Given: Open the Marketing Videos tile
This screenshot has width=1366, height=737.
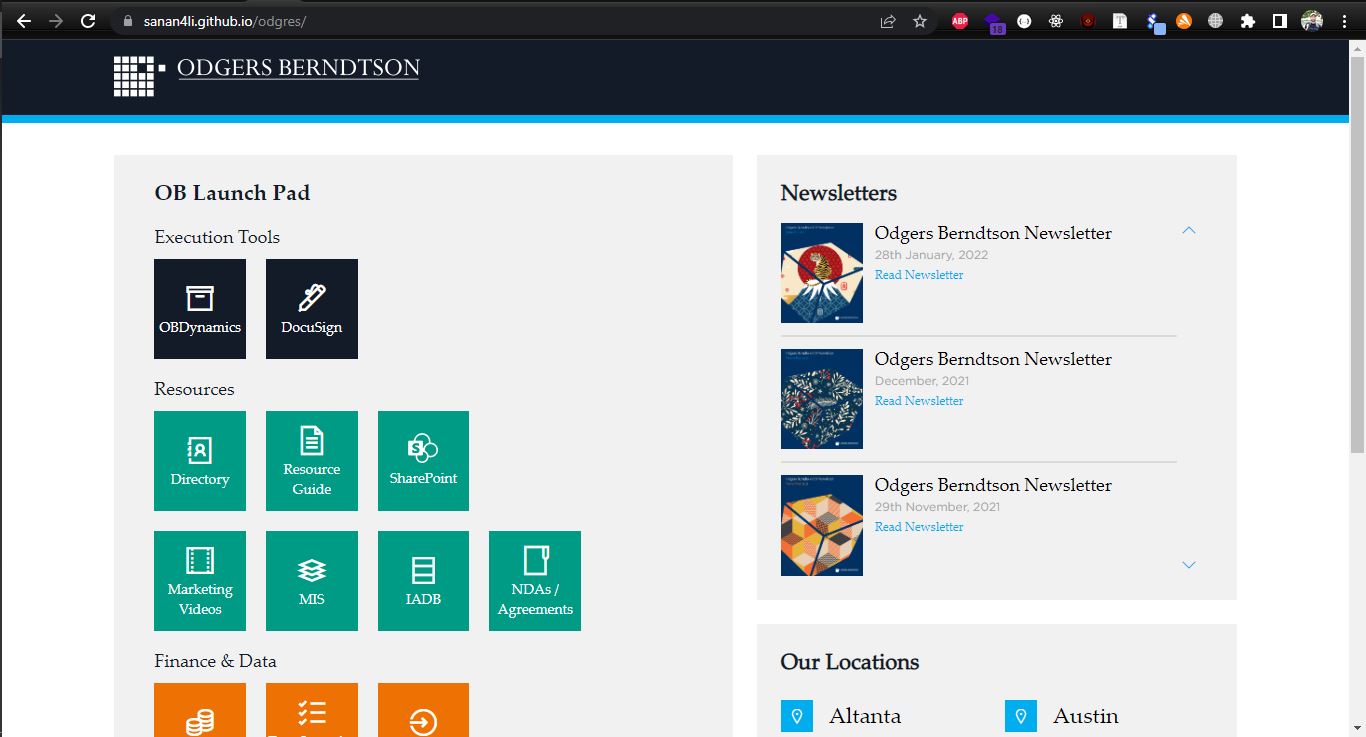Looking at the screenshot, I should point(200,581).
